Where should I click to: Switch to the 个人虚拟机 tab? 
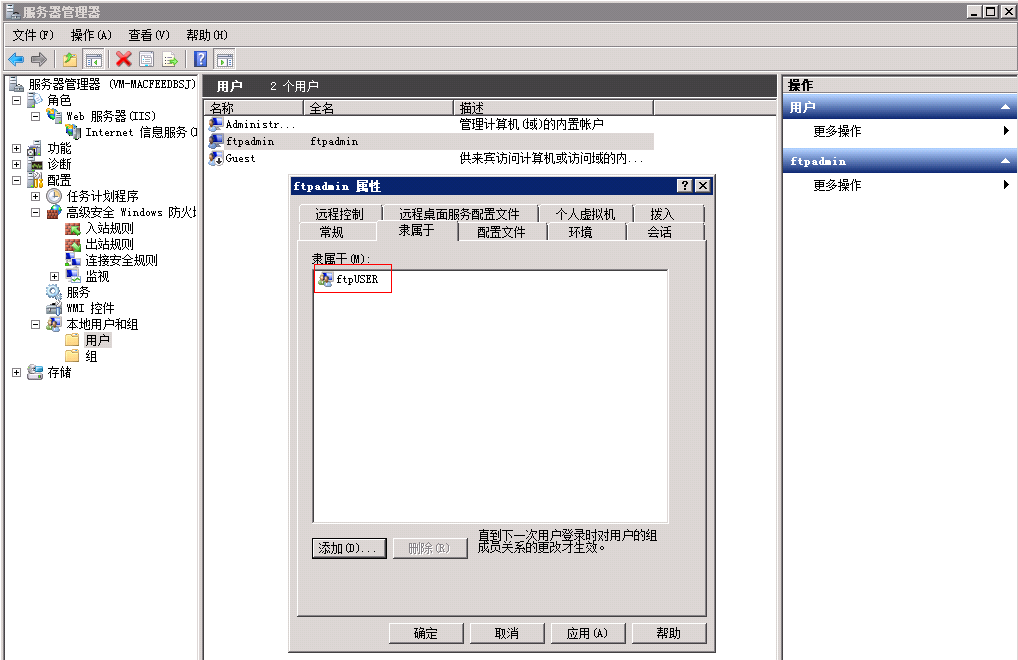(585, 214)
